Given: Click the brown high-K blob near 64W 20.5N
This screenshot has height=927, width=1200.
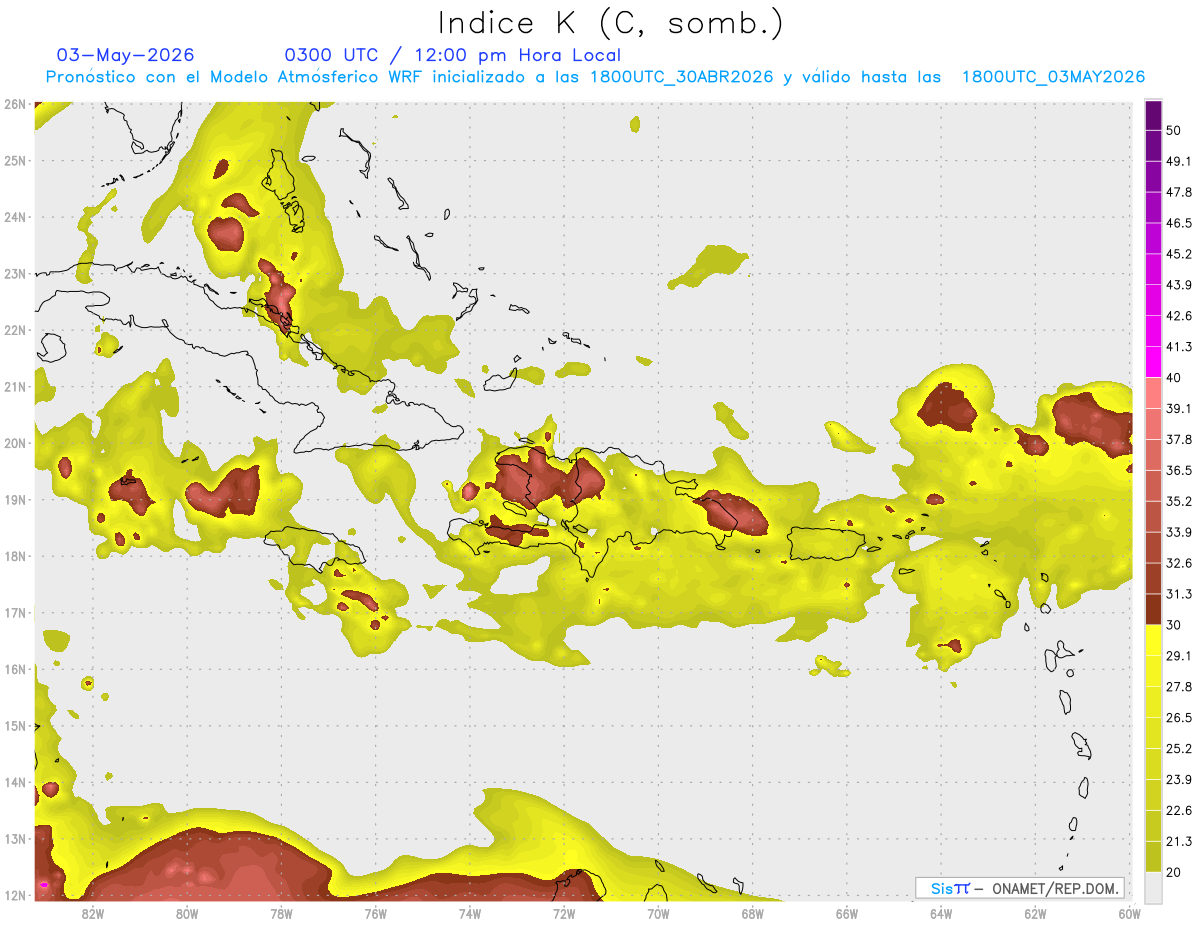Looking at the screenshot, I should click(x=946, y=408).
